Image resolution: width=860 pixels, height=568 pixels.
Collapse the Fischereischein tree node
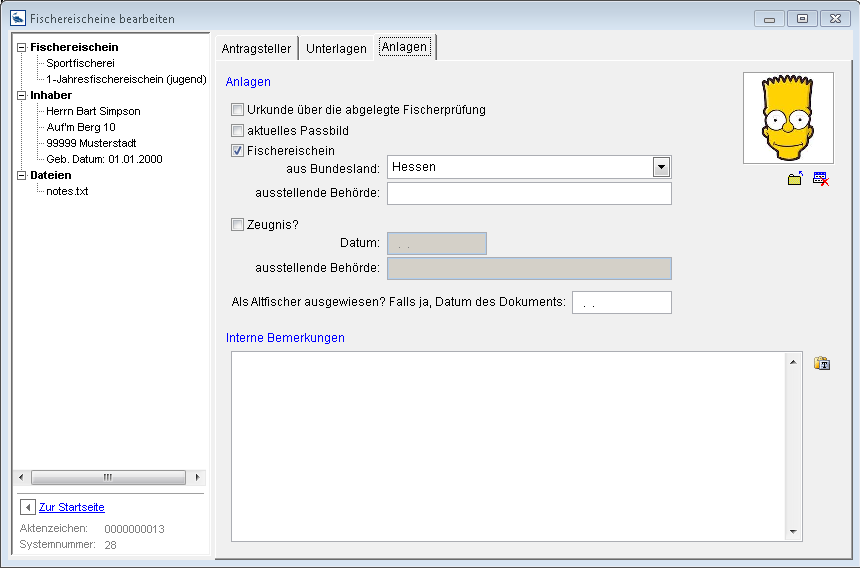(x=22, y=47)
